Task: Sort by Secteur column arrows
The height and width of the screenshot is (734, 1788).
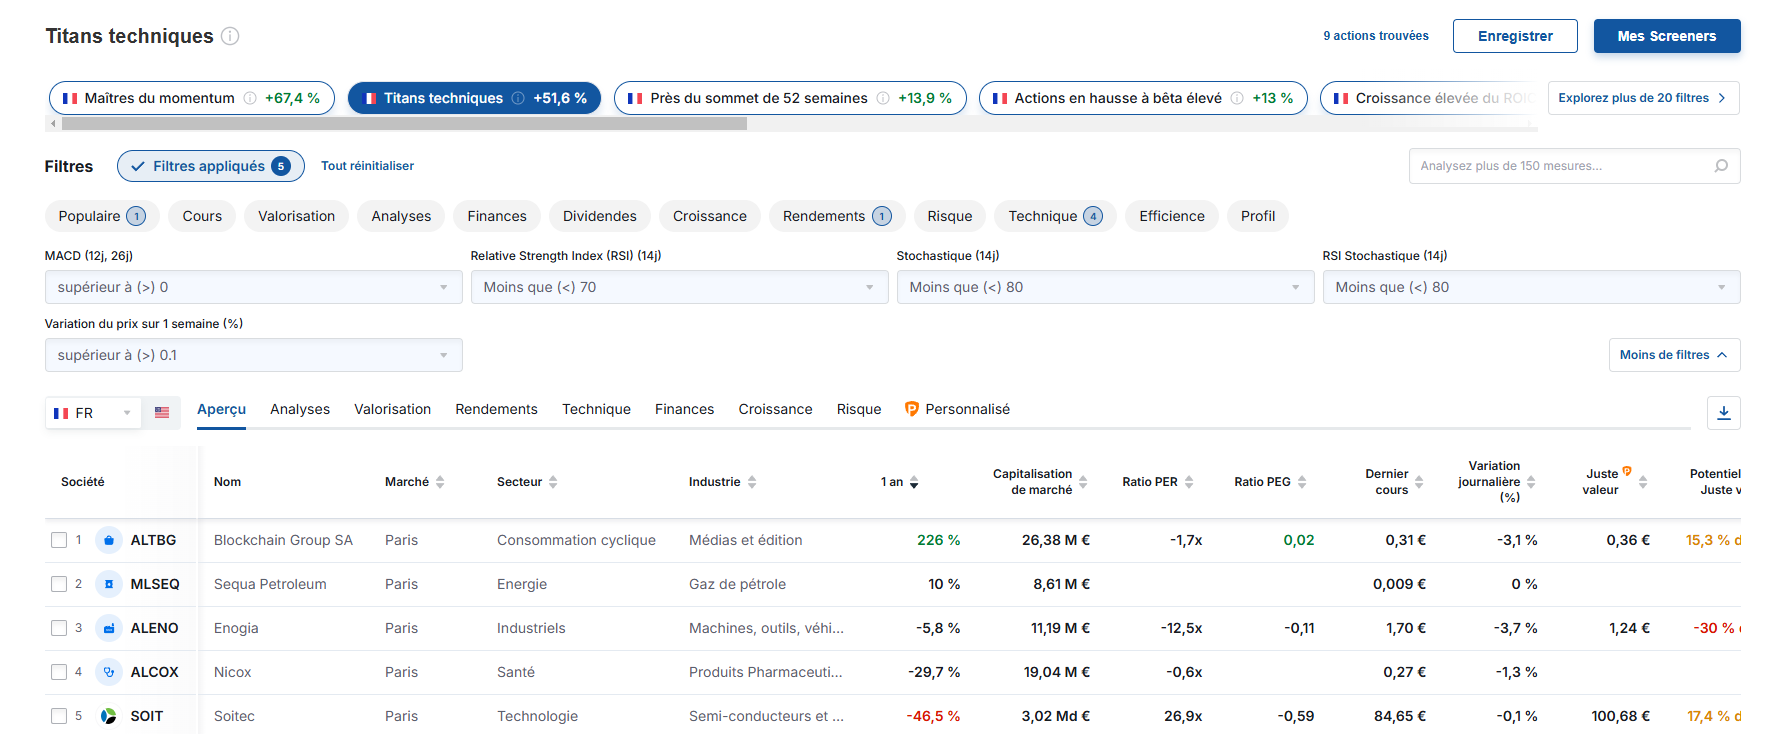Action: [553, 482]
